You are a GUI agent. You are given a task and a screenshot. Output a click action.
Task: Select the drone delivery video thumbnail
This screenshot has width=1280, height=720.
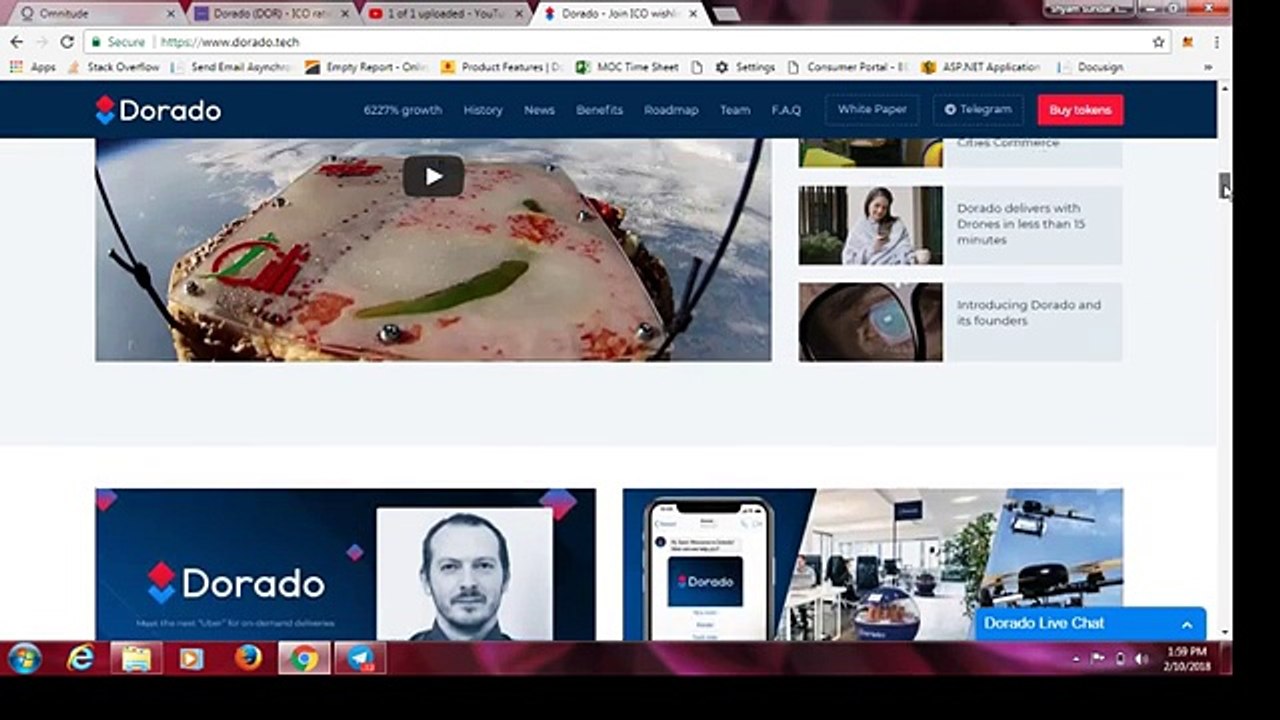click(870, 225)
